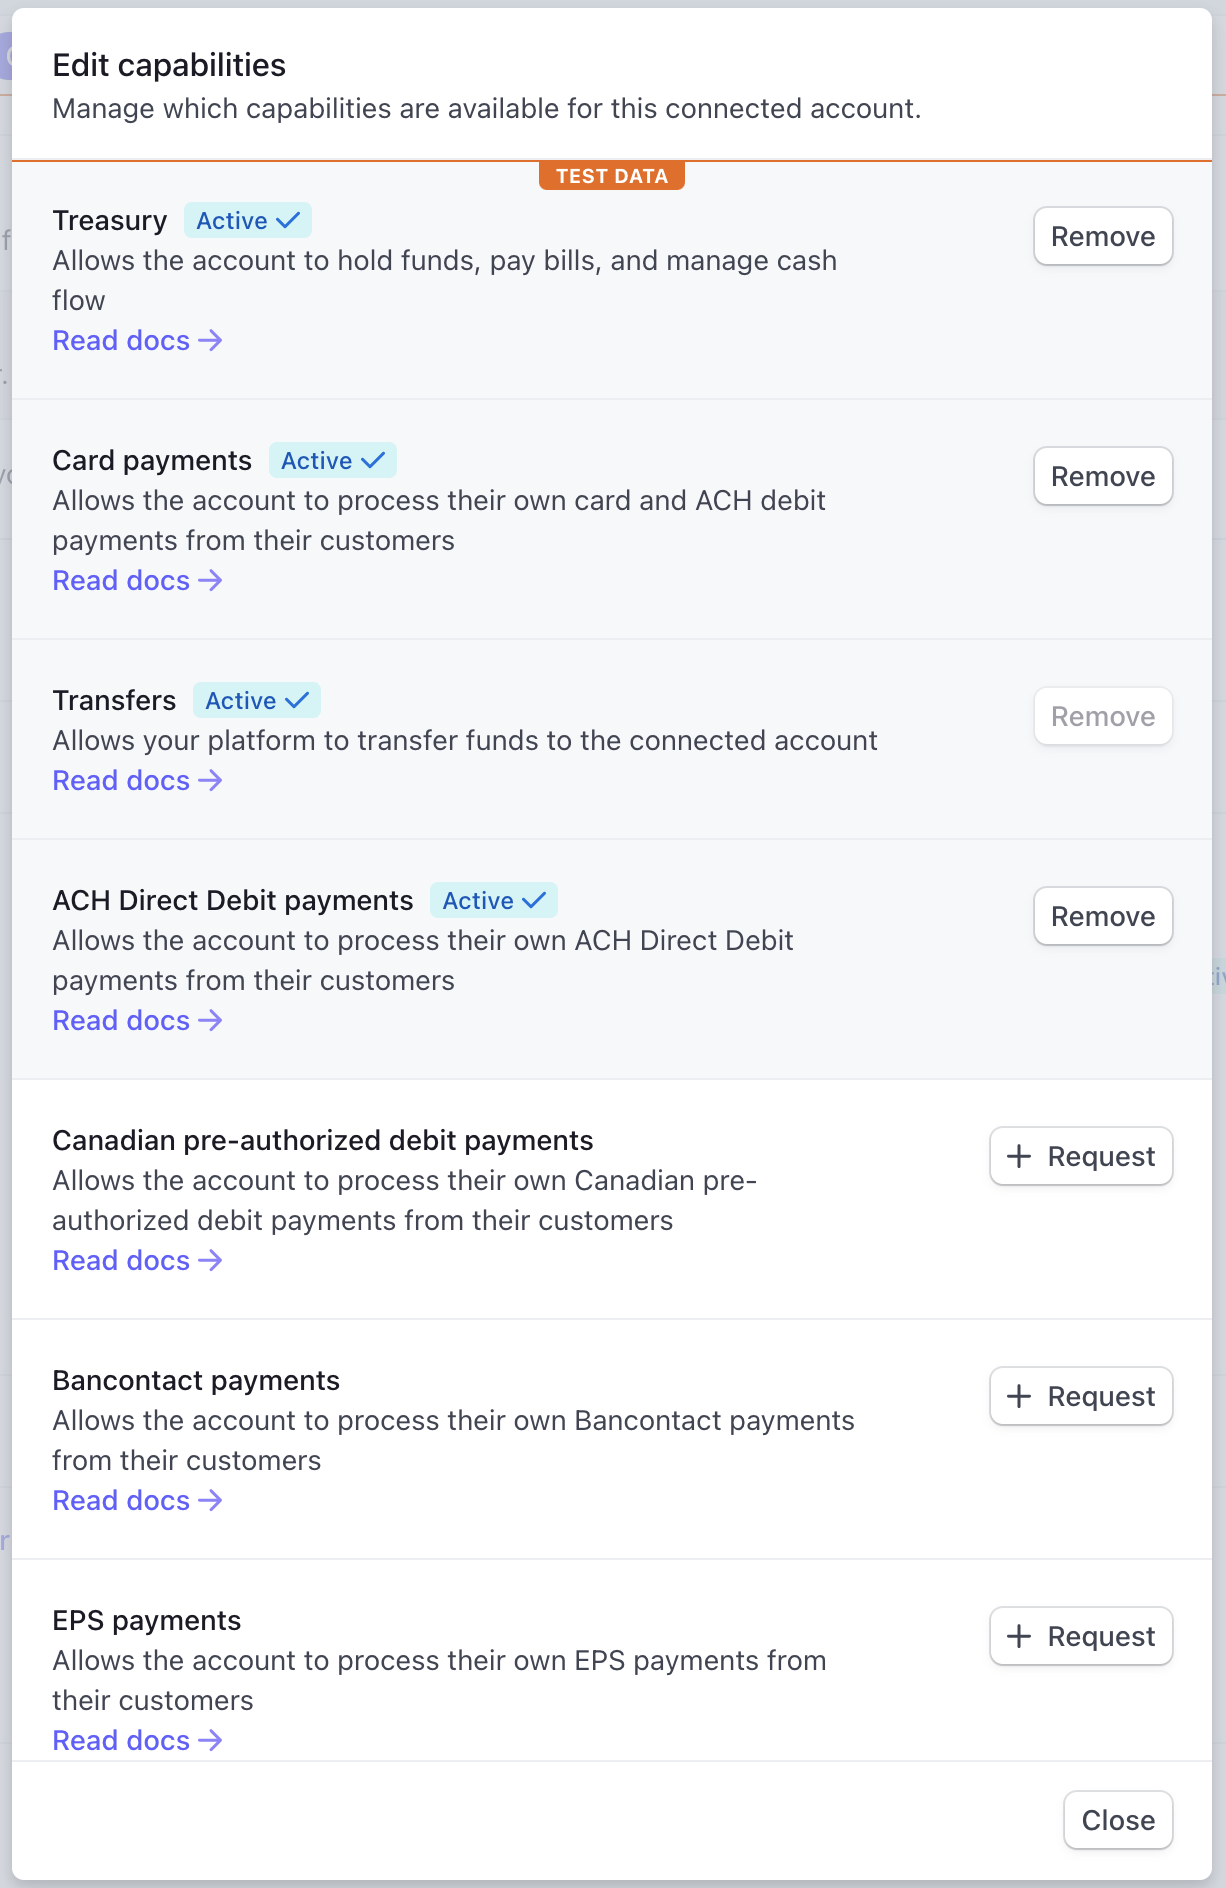Open Read docs under ACH Direct Debit

click(137, 1021)
